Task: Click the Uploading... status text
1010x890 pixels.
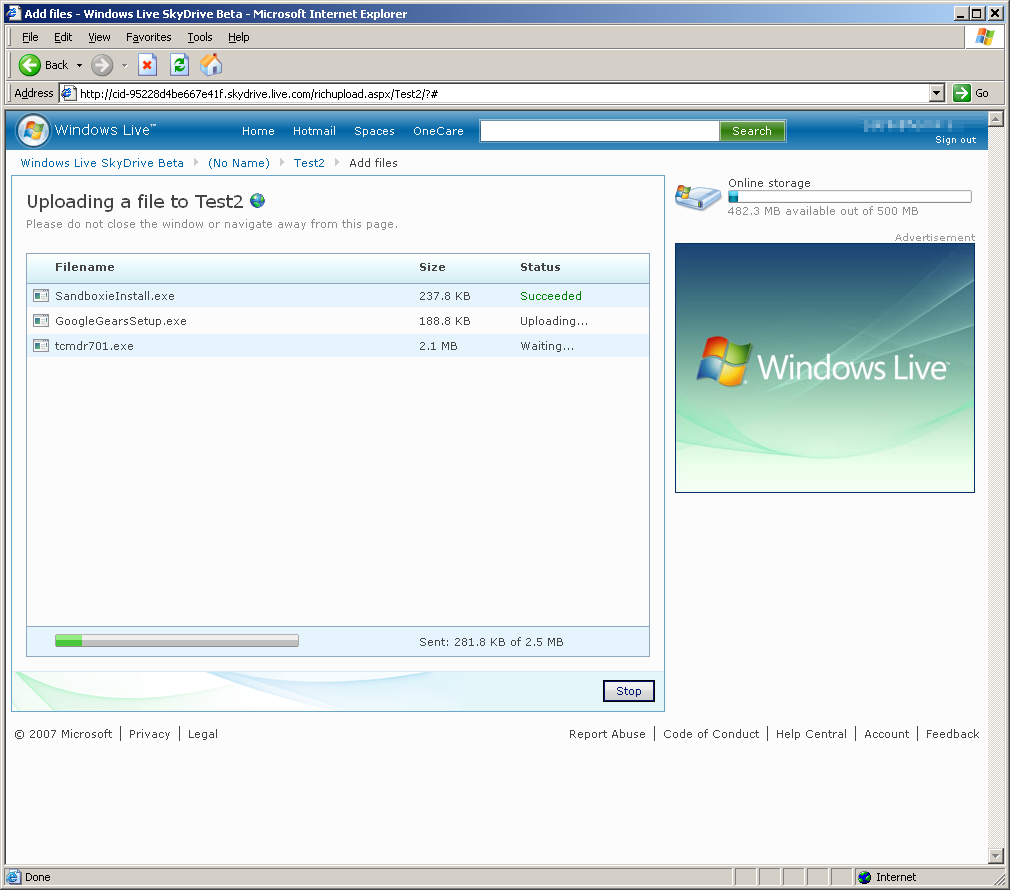Action: coord(554,321)
